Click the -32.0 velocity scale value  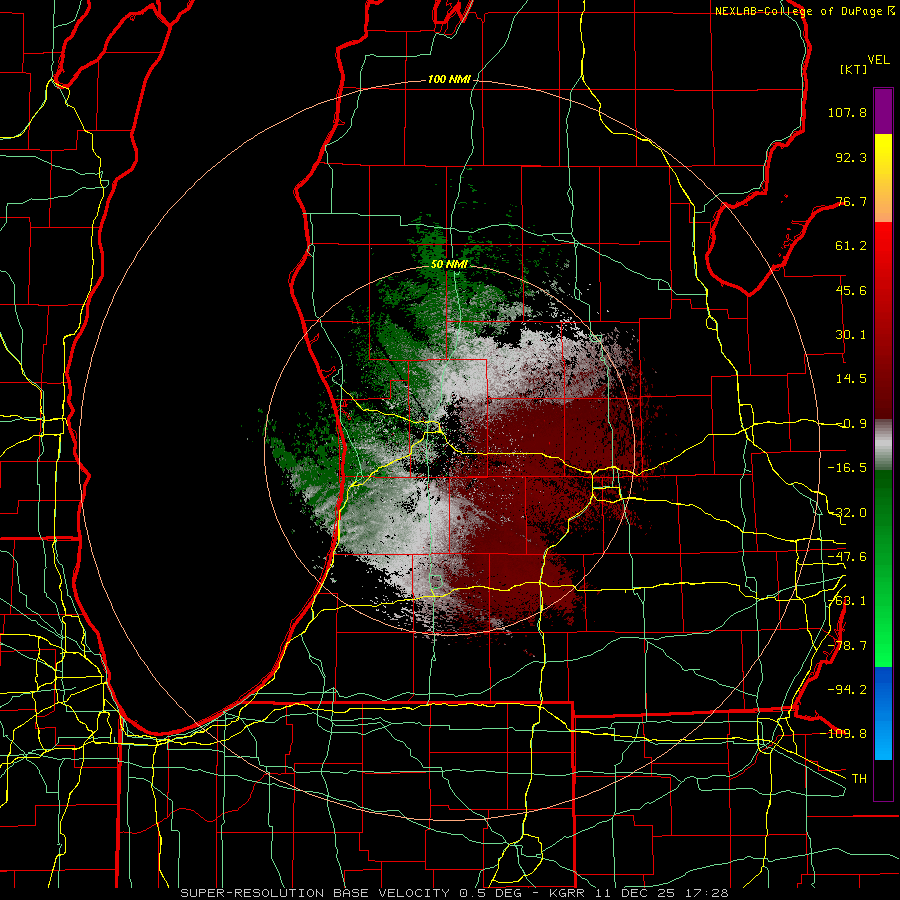(847, 513)
